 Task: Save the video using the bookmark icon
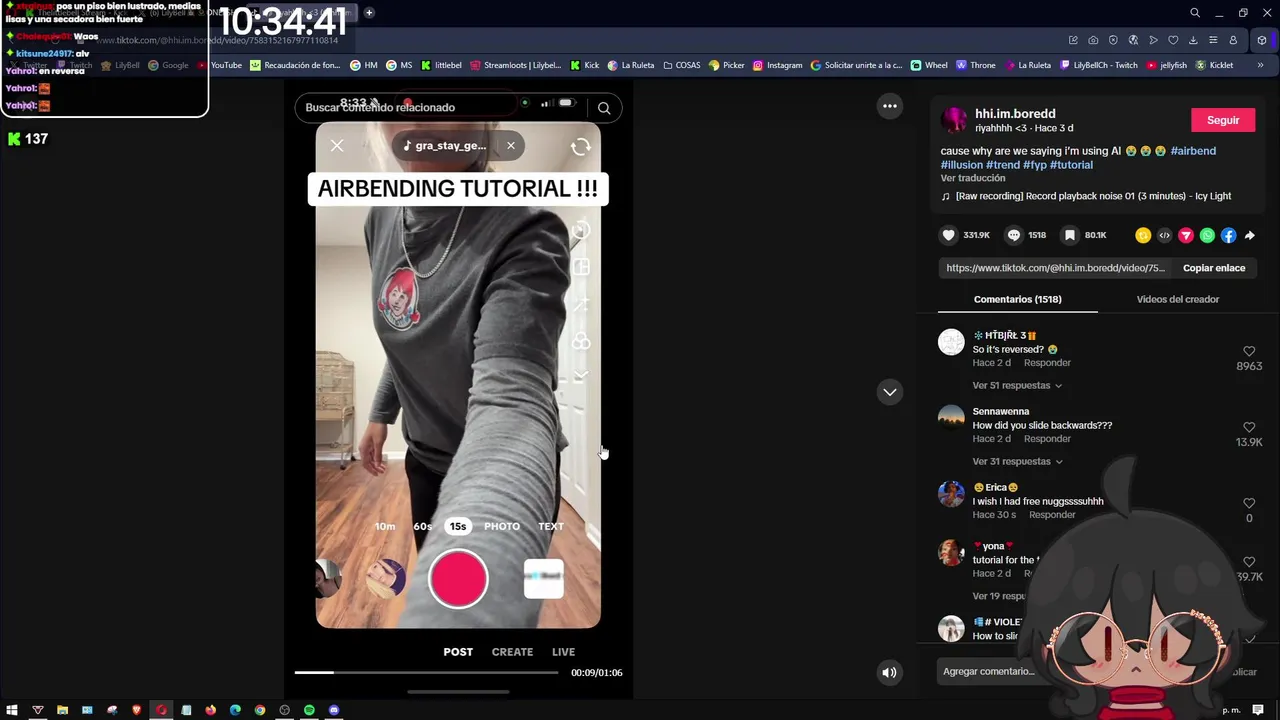coord(1070,235)
